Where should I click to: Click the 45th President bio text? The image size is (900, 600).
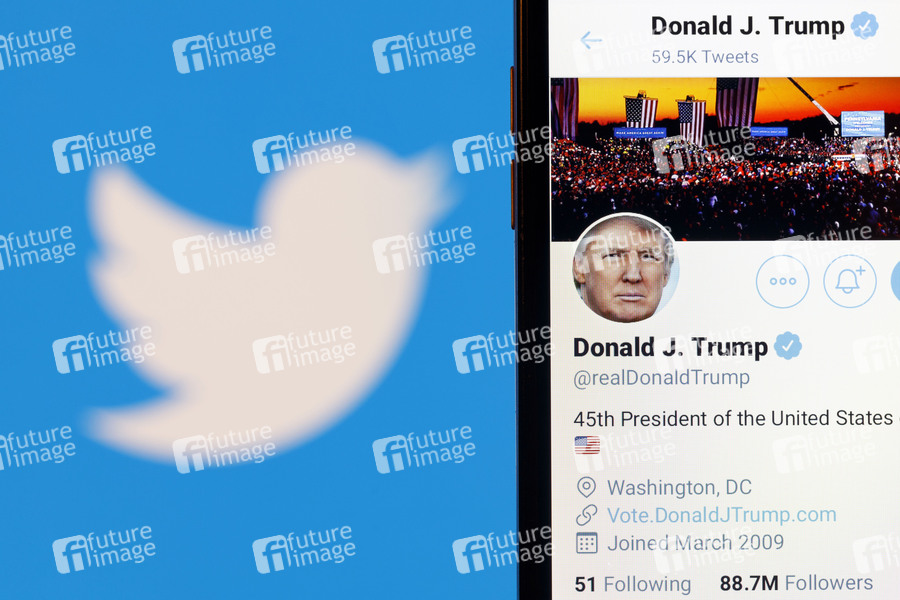coord(733,418)
